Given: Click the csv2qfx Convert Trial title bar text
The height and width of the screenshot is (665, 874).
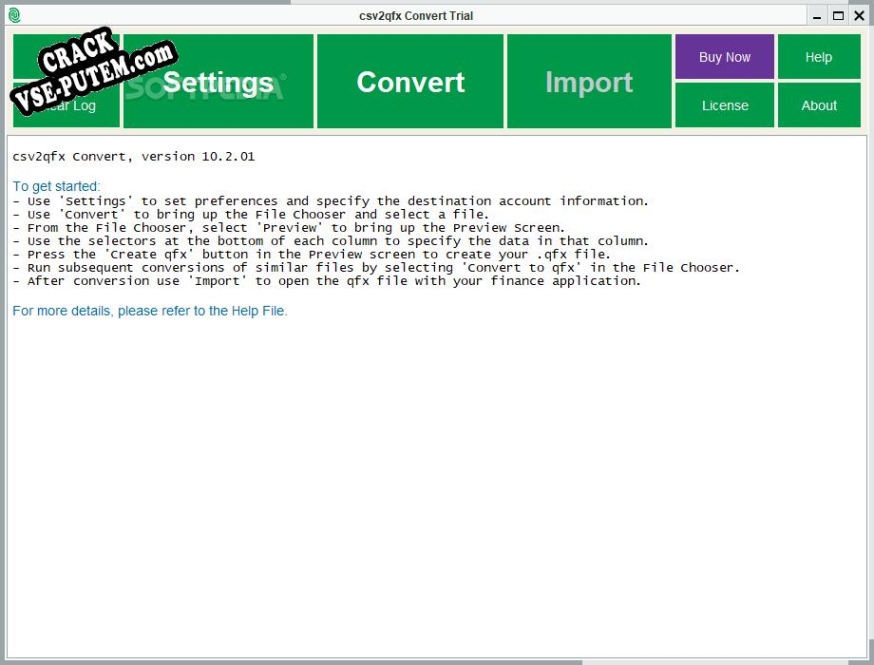Looking at the screenshot, I should pos(416,16).
